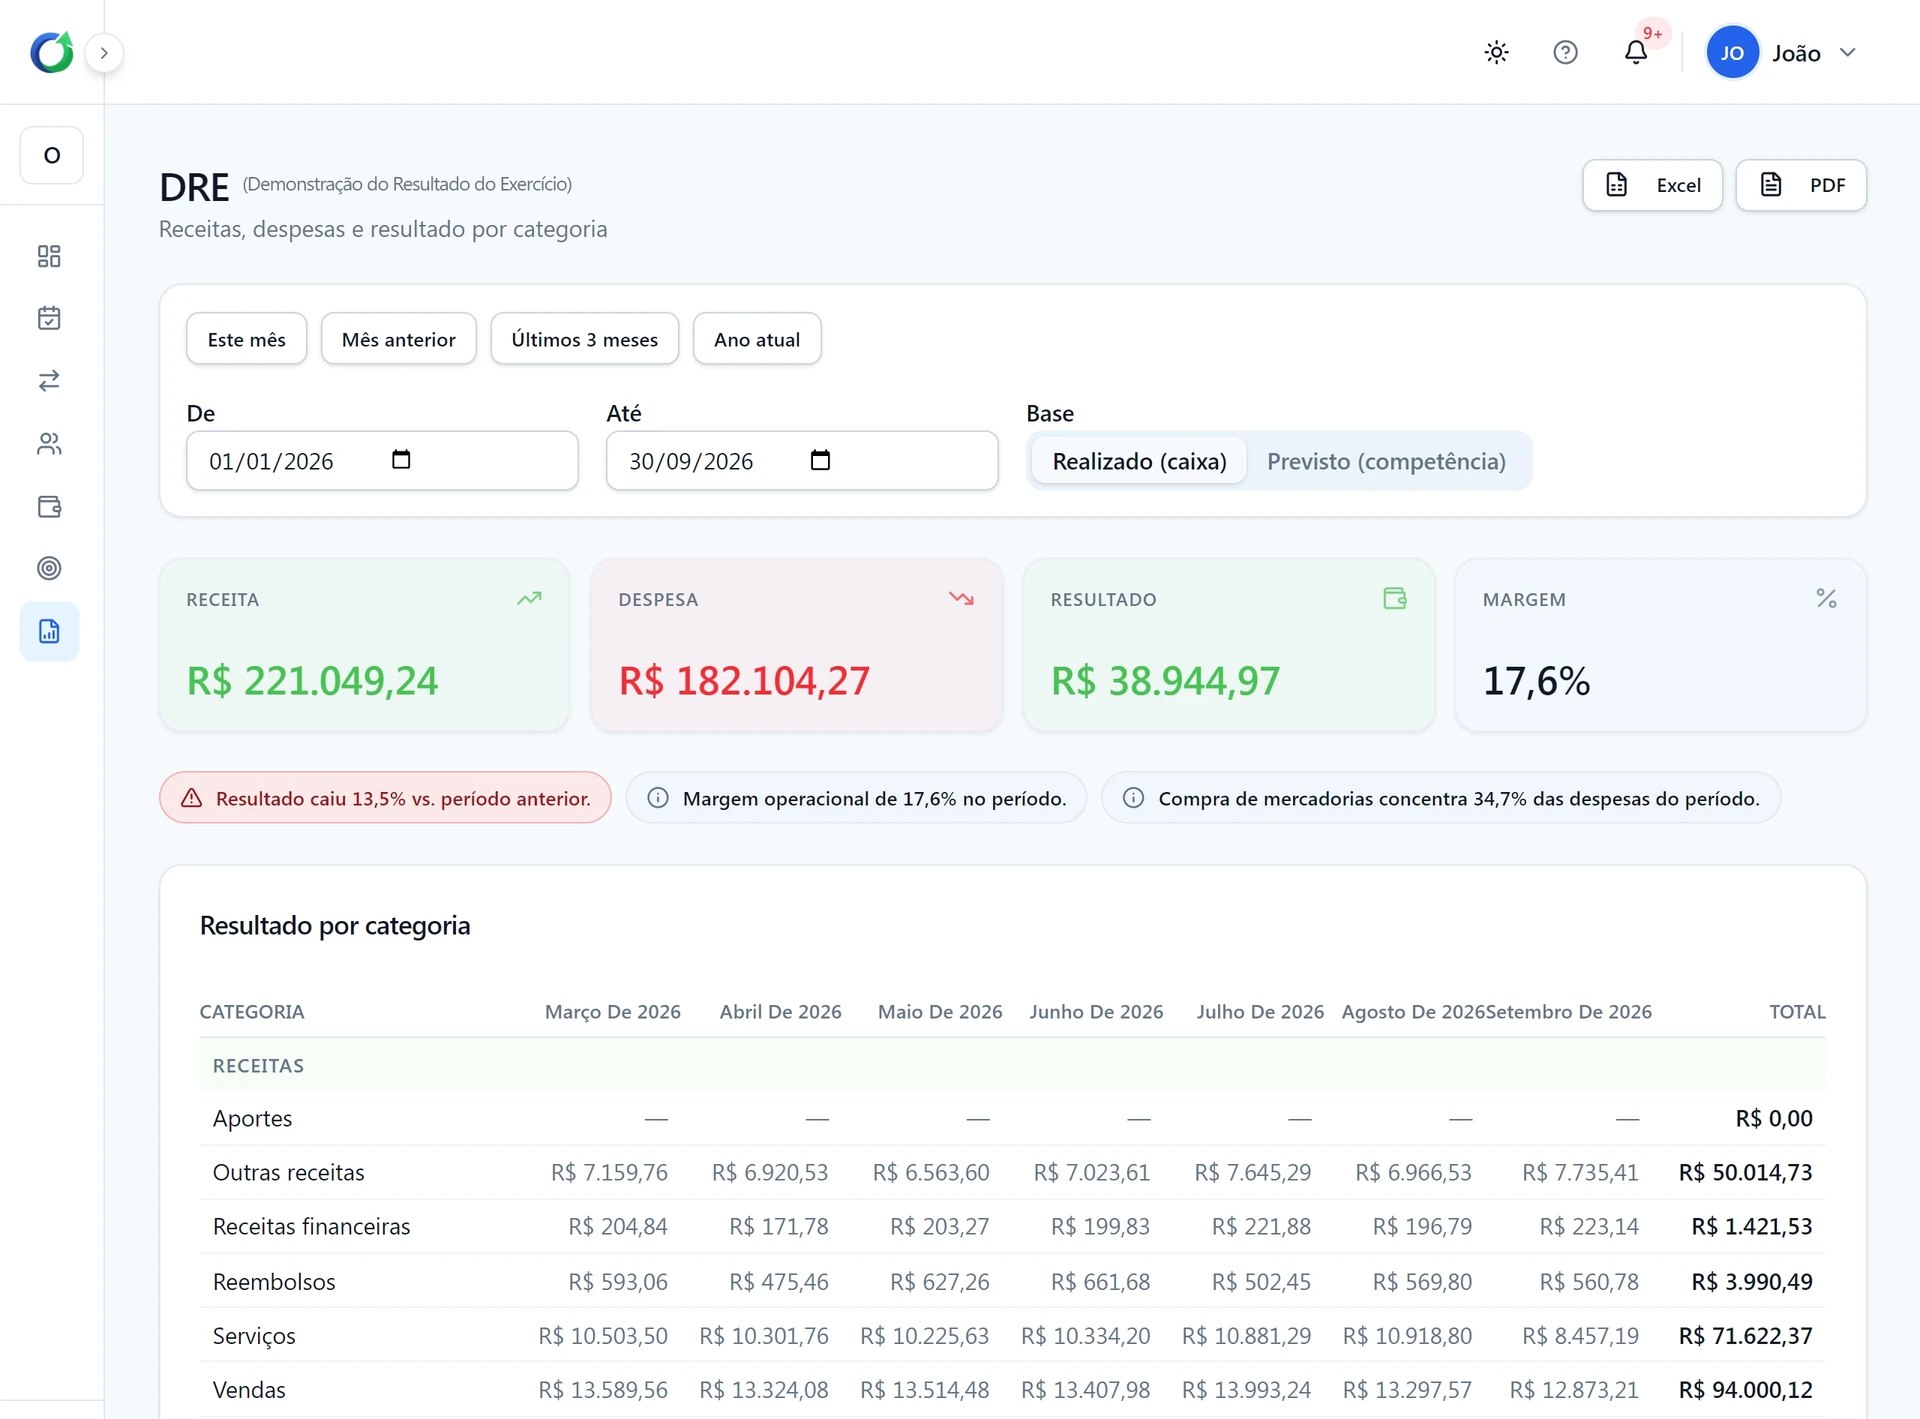Apply the 'Mês anterior' period filter
Image resolution: width=1920 pixels, height=1419 pixels.
point(398,339)
